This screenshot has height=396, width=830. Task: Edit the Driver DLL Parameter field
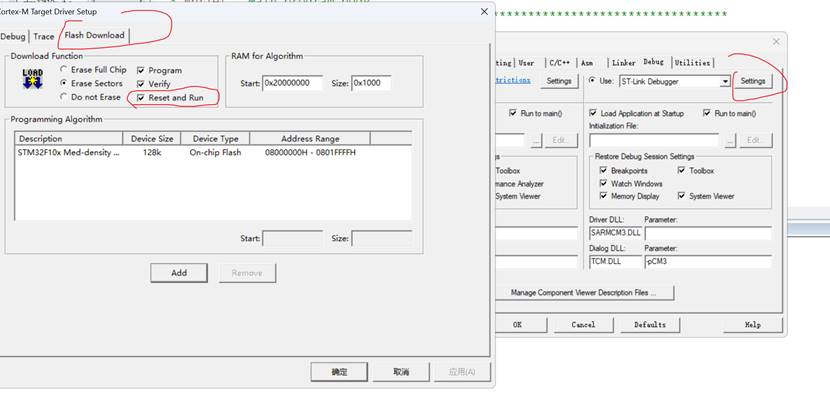coord(708,233)
